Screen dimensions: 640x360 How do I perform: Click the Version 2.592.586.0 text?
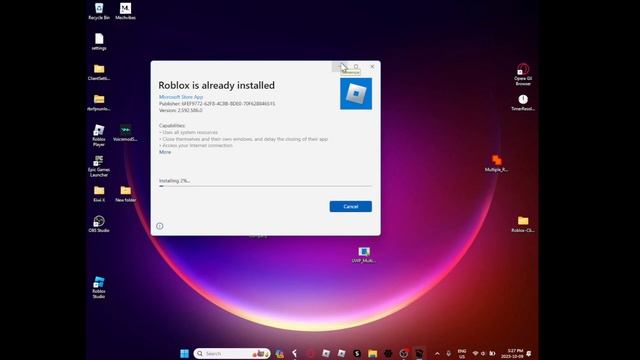pos(180,110)
